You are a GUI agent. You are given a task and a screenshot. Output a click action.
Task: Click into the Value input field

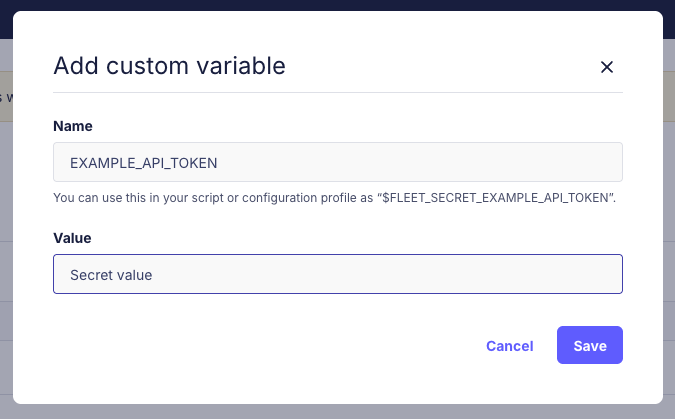click(337, 274)
